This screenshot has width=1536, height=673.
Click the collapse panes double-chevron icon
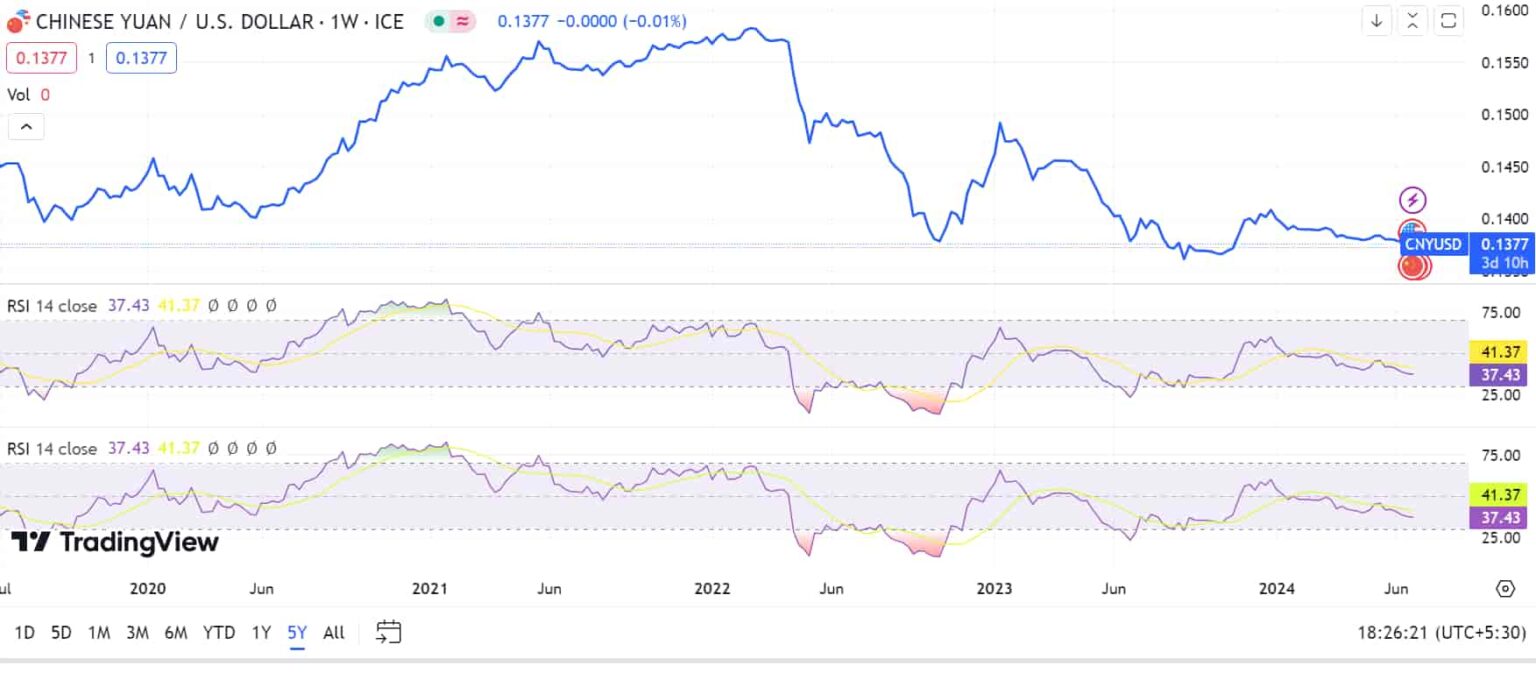1411,20
